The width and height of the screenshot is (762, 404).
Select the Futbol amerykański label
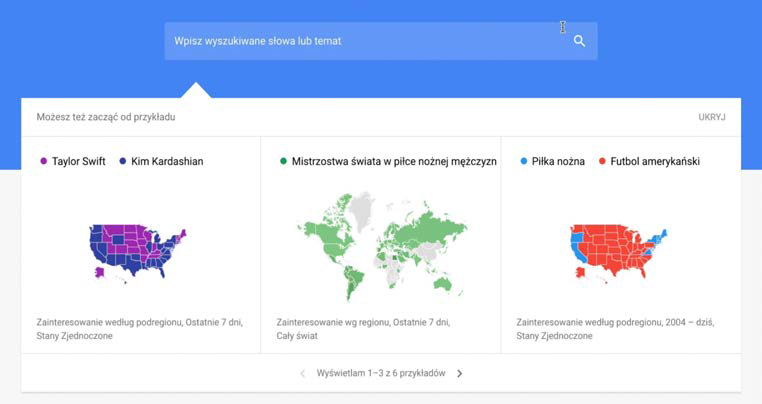tap(656, 161)
